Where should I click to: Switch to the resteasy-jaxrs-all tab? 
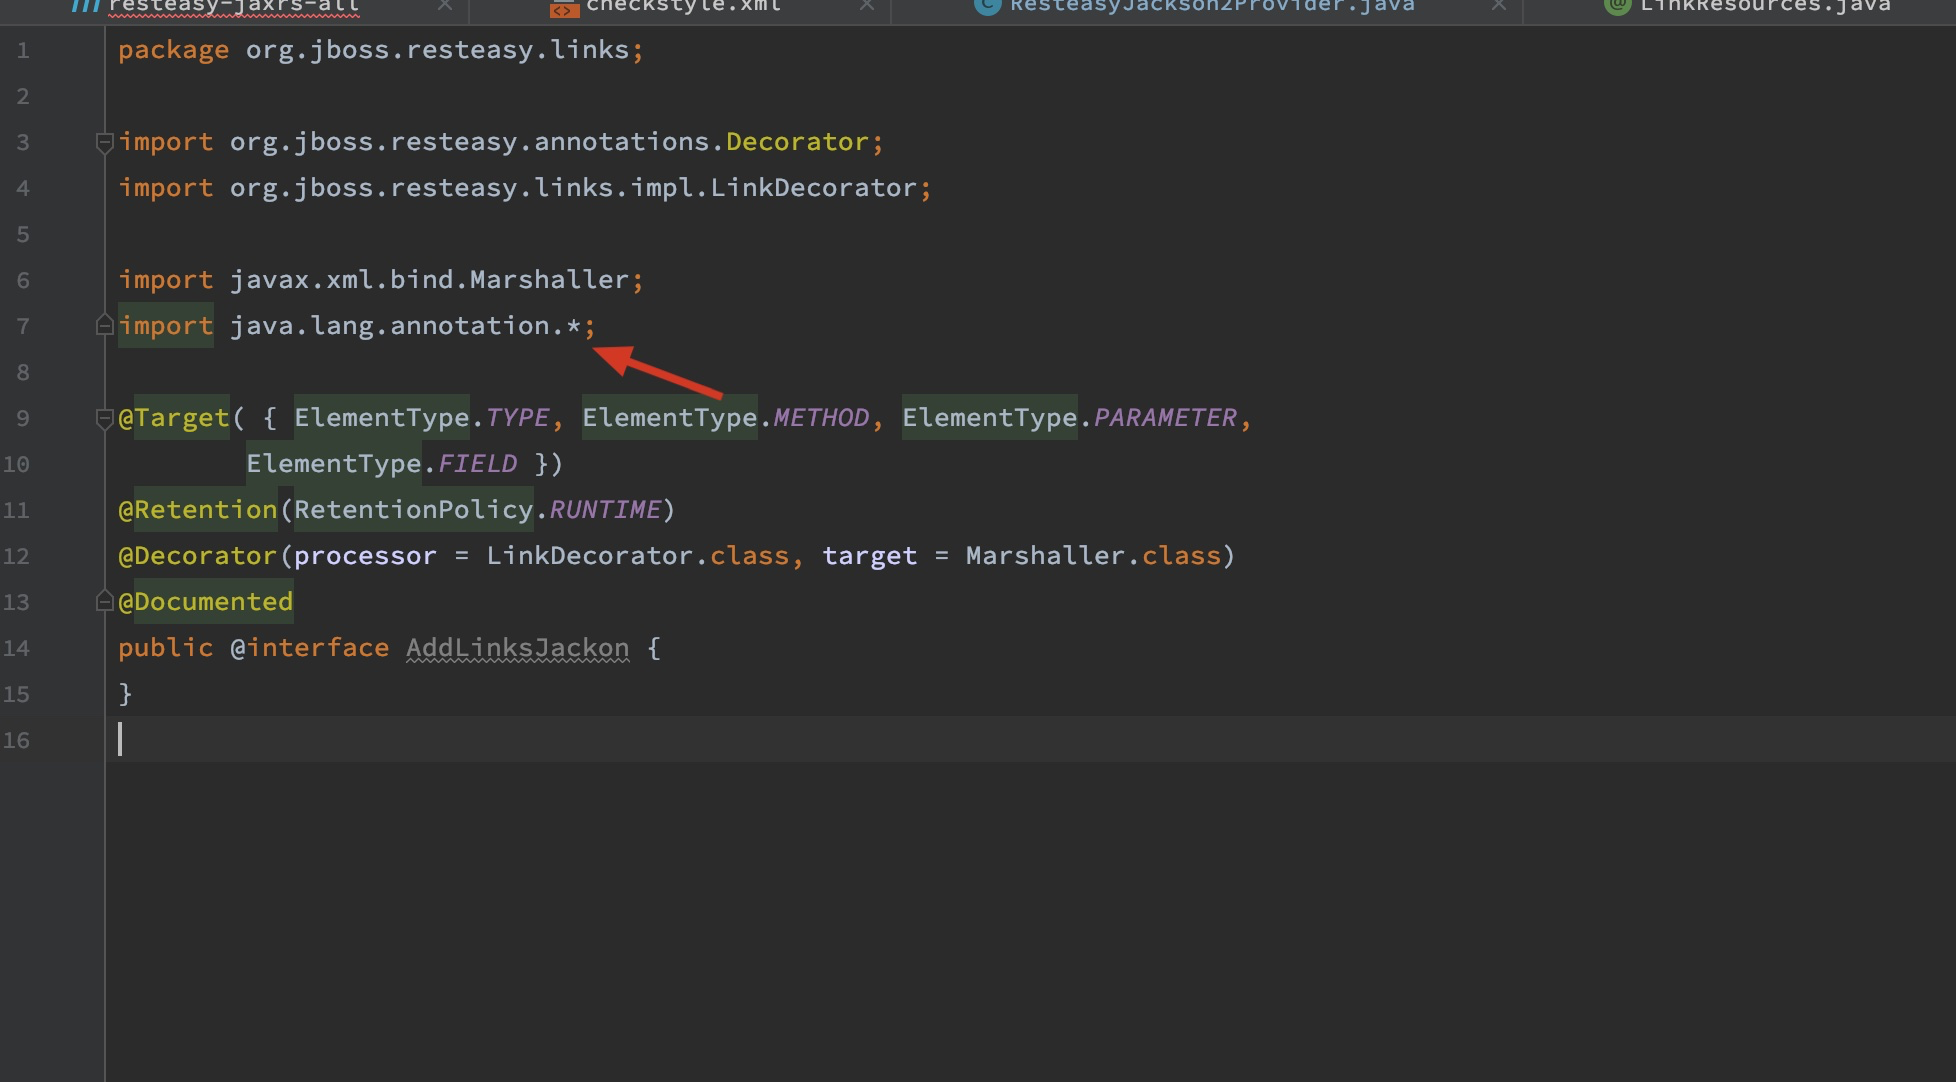(x=232, y=6)
